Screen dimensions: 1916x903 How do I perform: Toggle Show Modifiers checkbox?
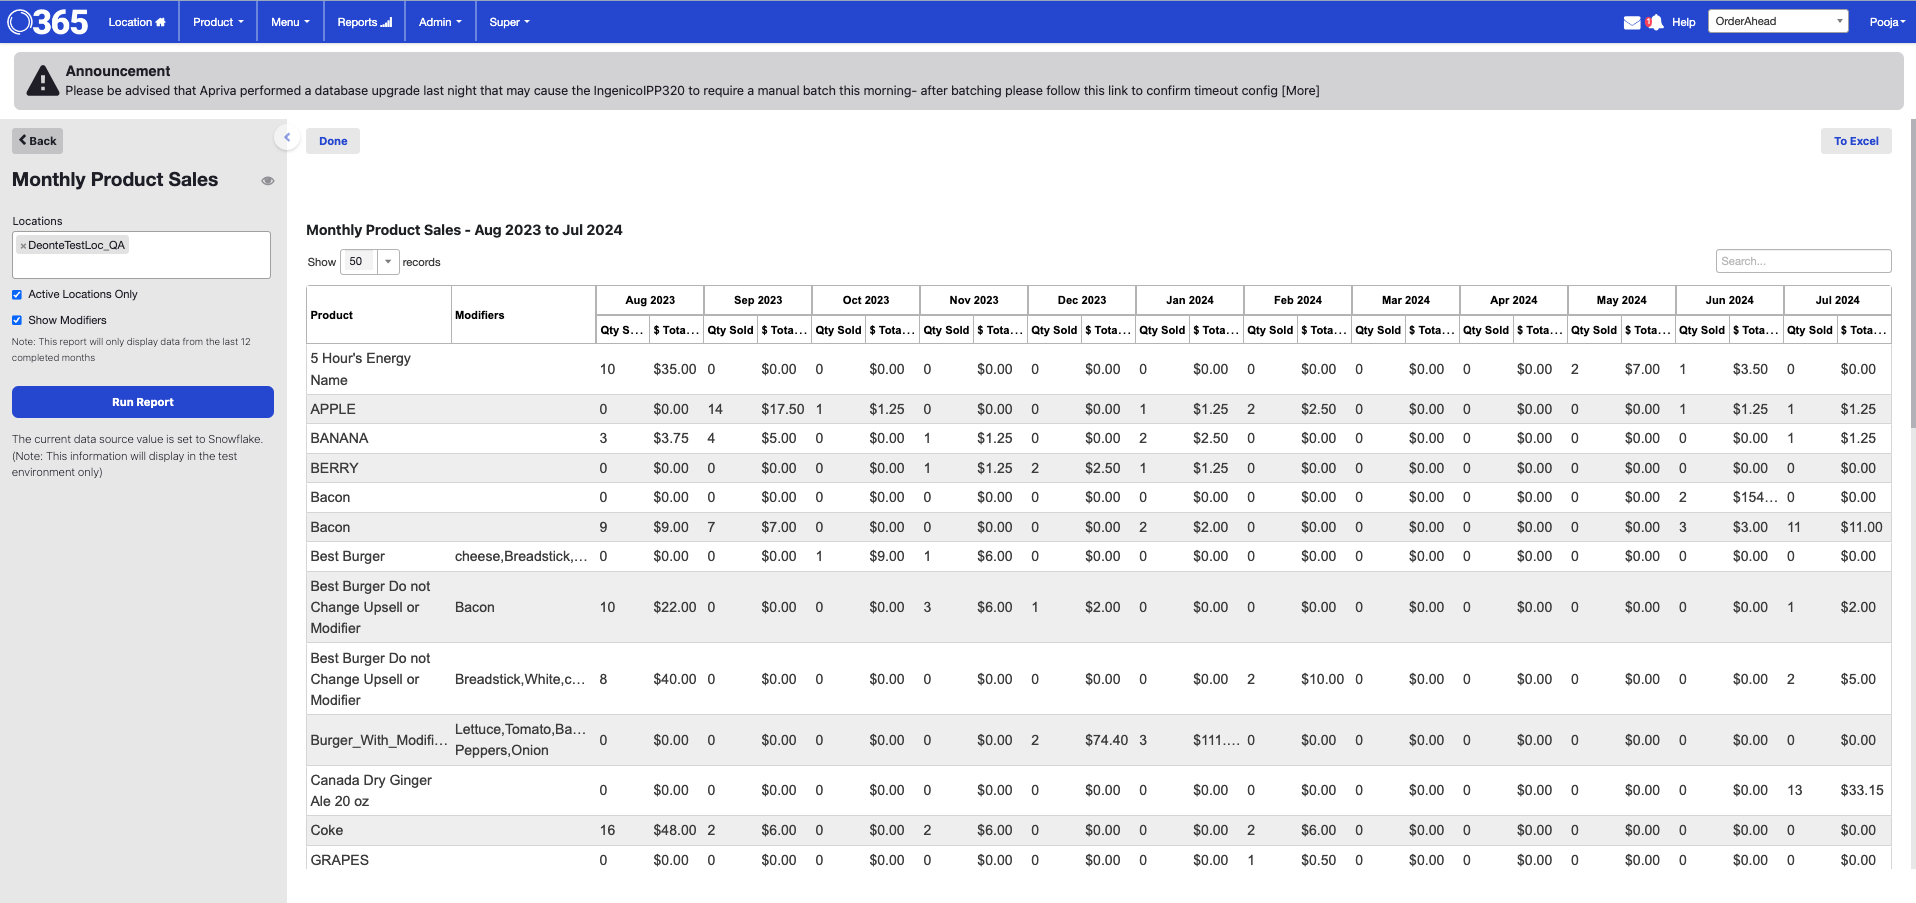[17, 321]
